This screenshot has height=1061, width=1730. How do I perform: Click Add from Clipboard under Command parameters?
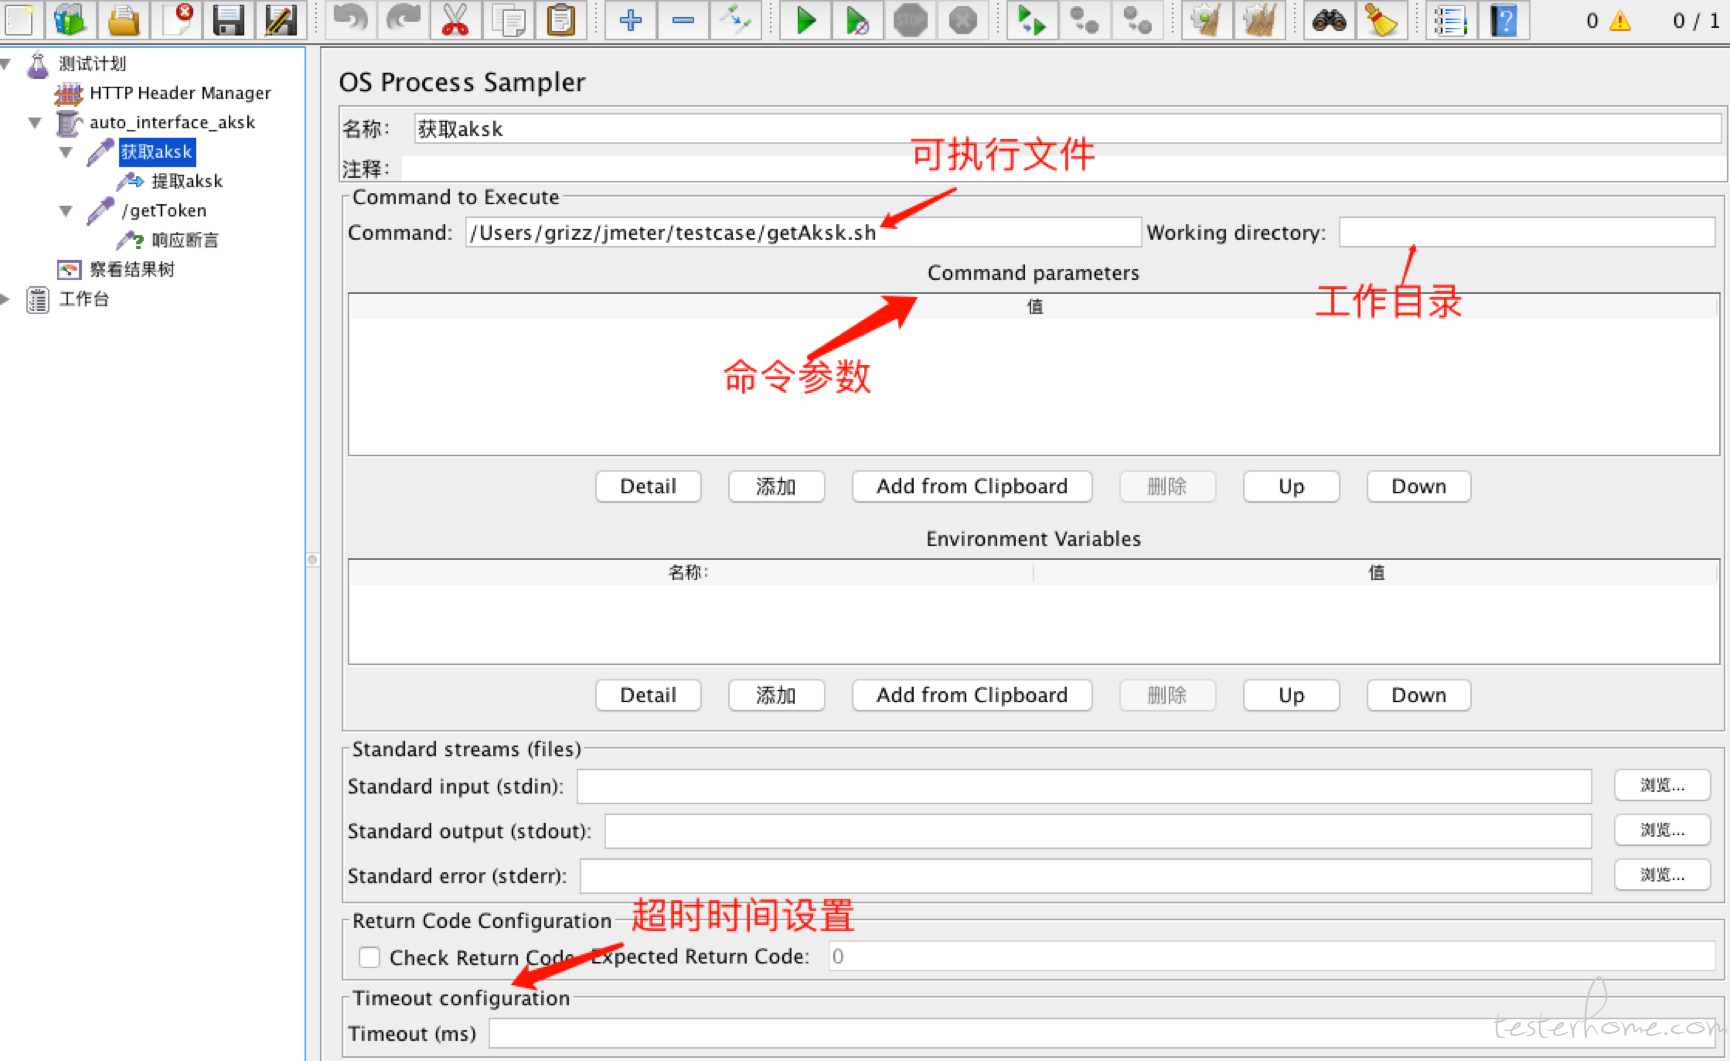click(972, 486)
